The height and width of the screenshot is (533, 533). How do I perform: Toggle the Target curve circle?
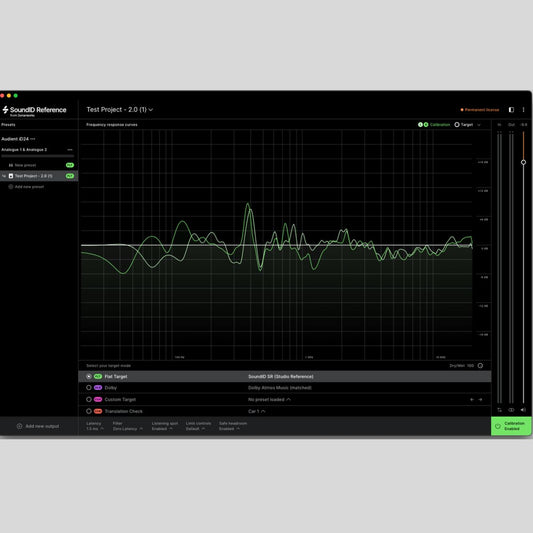pos(457,125)
